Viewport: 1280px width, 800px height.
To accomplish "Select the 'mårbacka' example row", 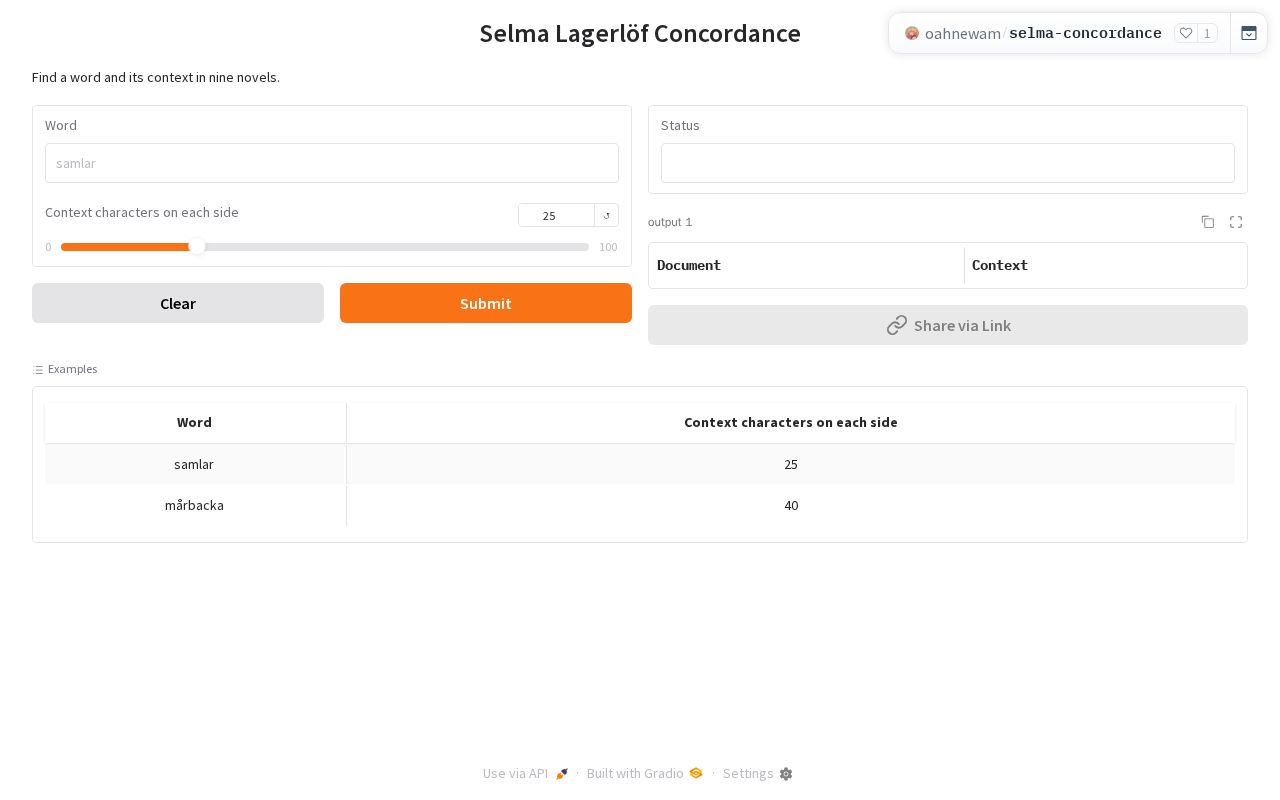I will 640,505.
